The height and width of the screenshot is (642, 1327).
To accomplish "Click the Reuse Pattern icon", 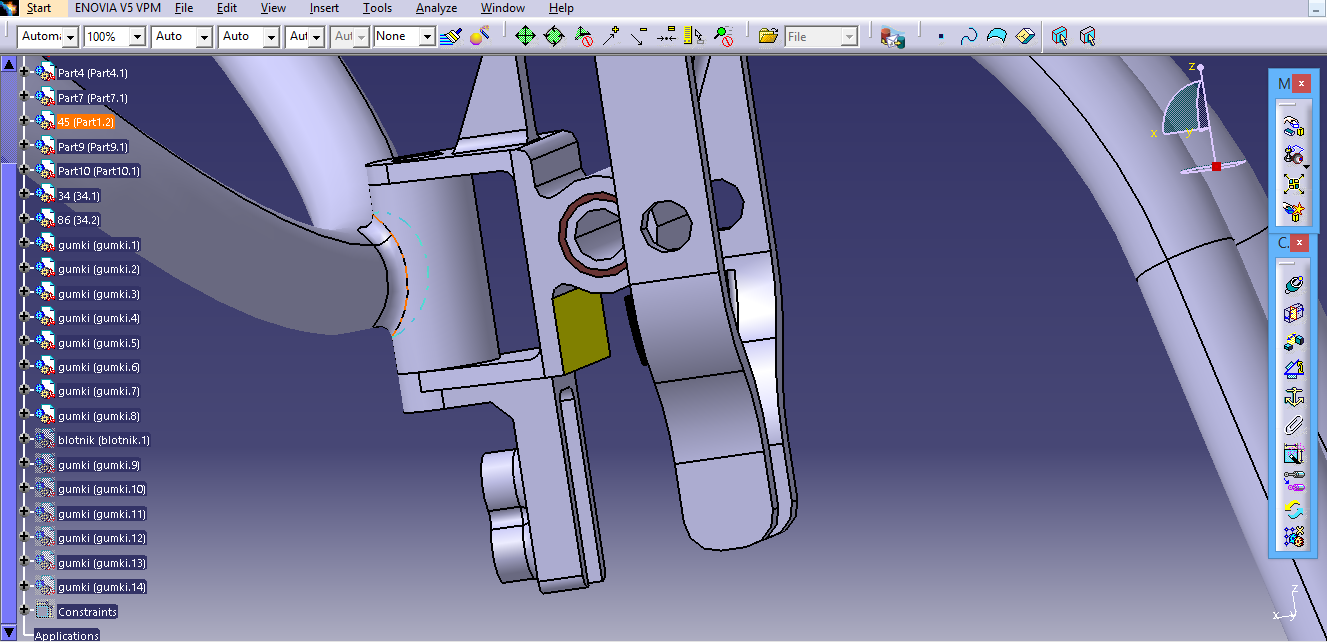I will 1294,537.
